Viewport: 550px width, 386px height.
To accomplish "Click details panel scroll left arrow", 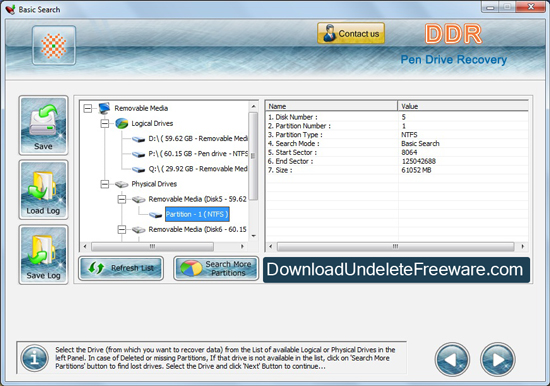I will pyautogui.click(x=270, y=247).
